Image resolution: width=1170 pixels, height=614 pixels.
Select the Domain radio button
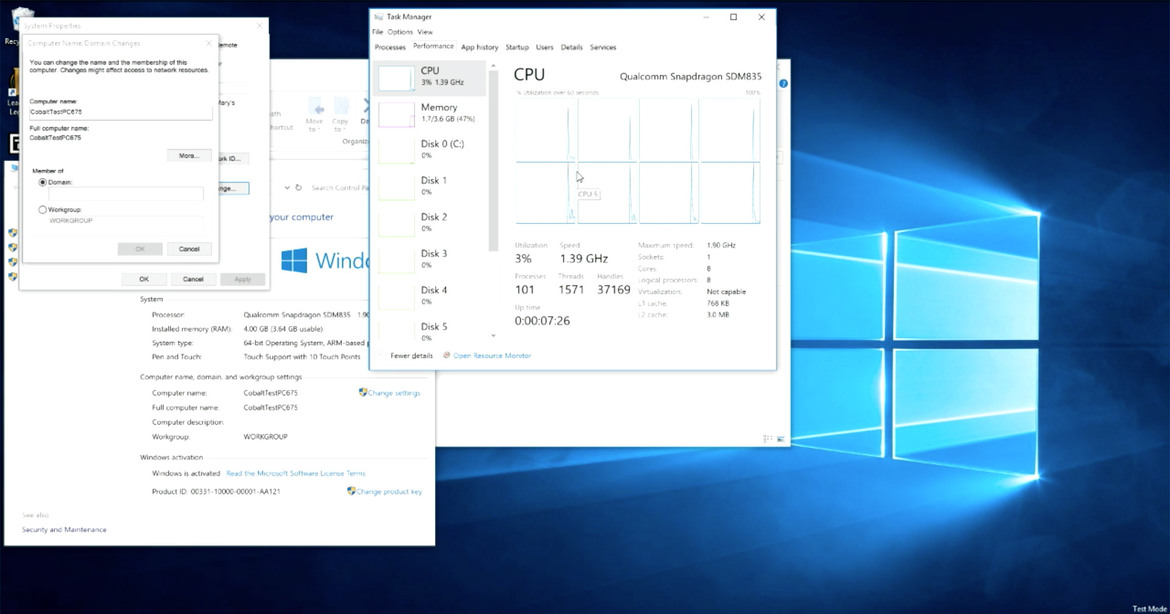pyautogui.click(x=43, y=182)
